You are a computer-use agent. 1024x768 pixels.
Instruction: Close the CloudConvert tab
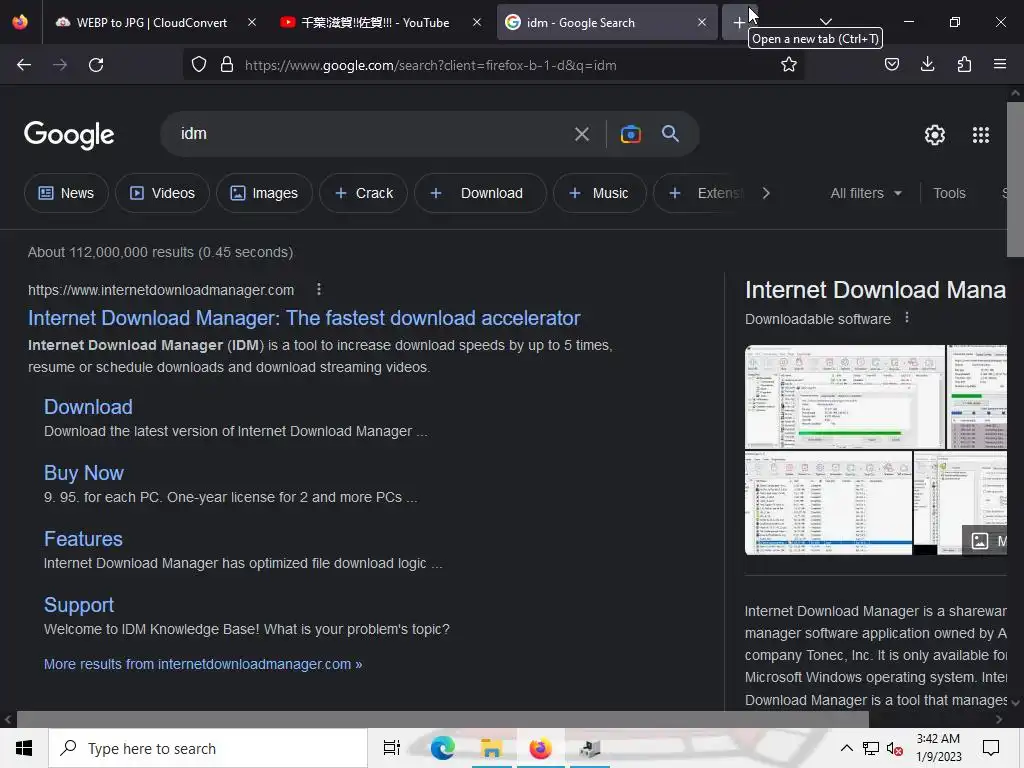click(x=251, y=22)
